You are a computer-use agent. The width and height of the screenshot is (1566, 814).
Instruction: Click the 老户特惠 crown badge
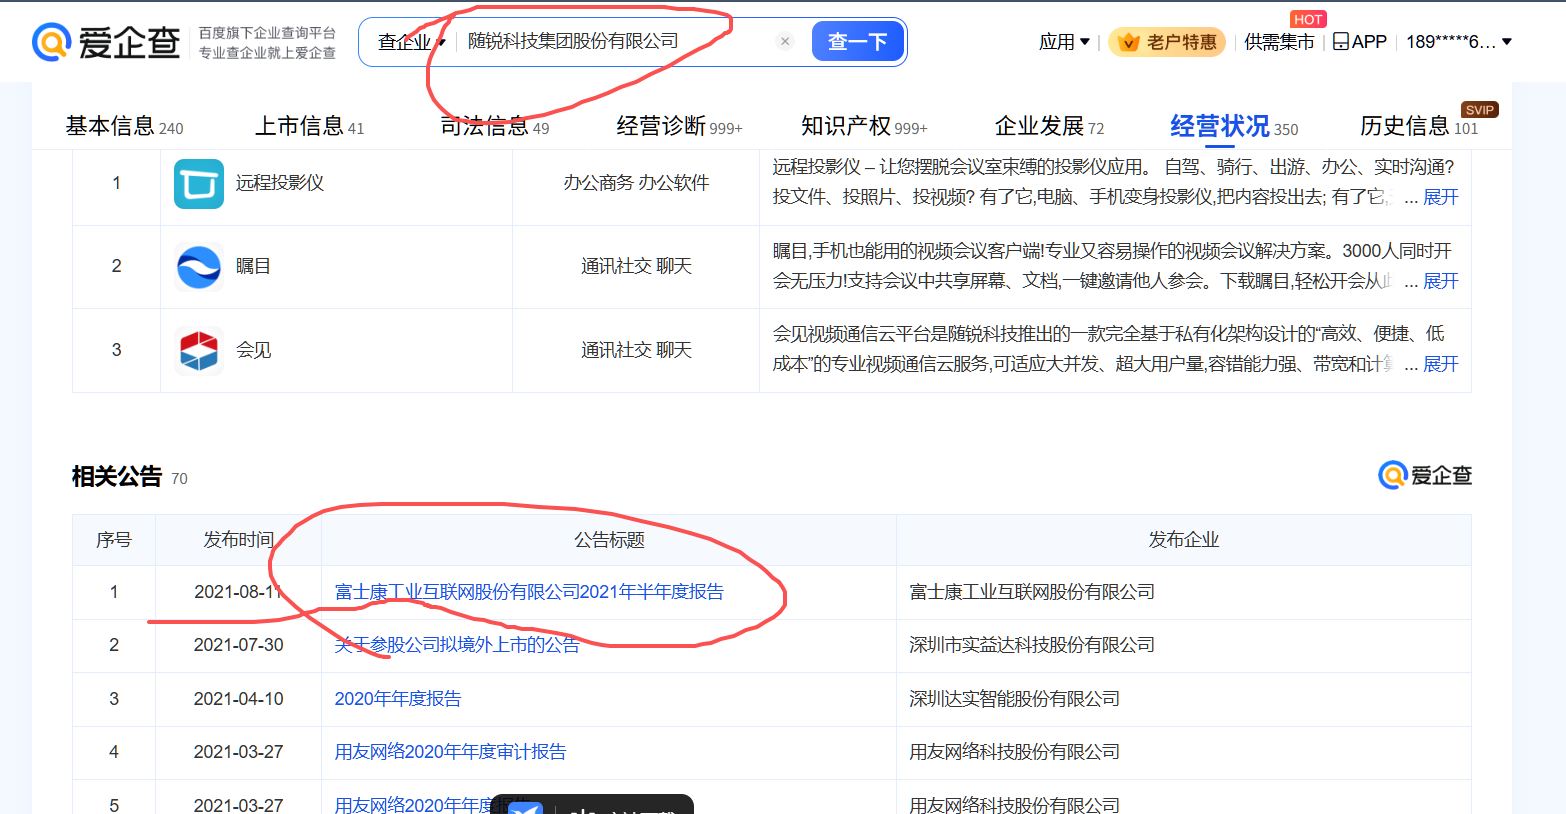pyautogui.click(x=1166, y=42)
